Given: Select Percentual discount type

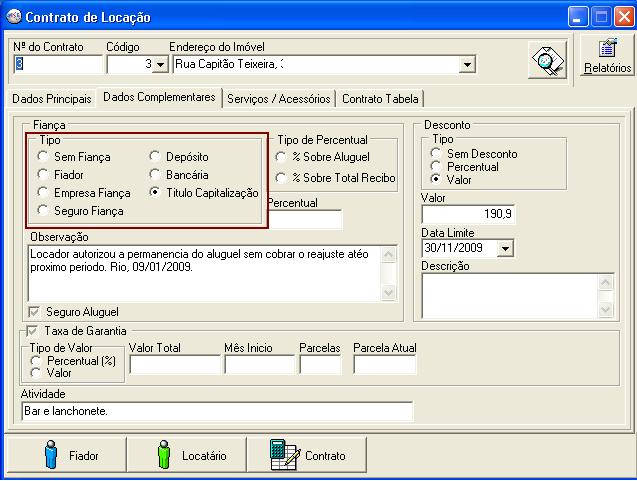Looking at the screenshot, I should click(435, 167).
